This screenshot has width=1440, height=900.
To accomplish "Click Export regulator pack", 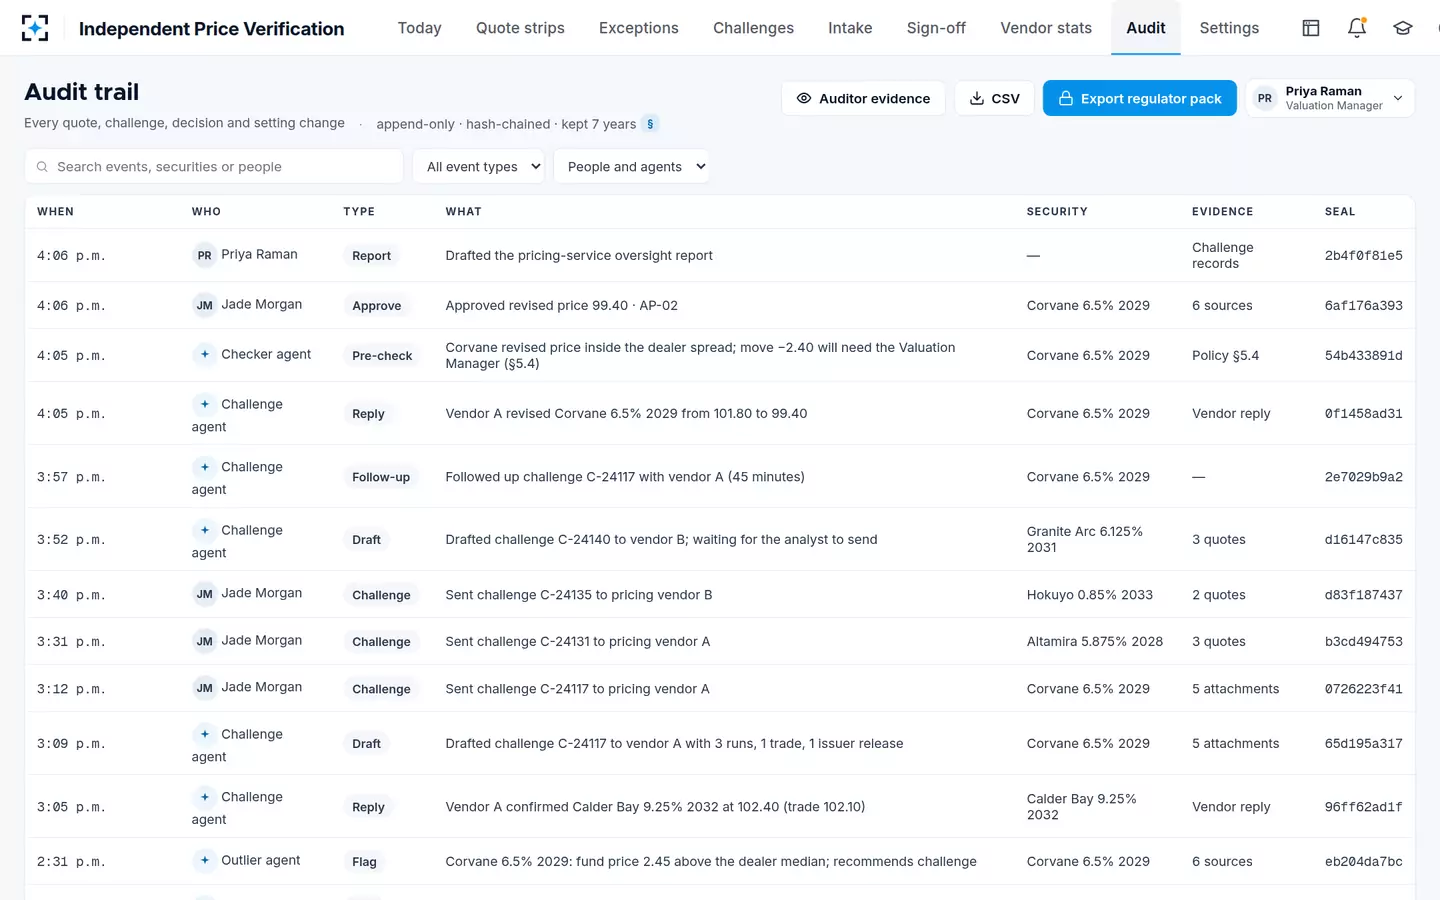I will (1139, 98).
